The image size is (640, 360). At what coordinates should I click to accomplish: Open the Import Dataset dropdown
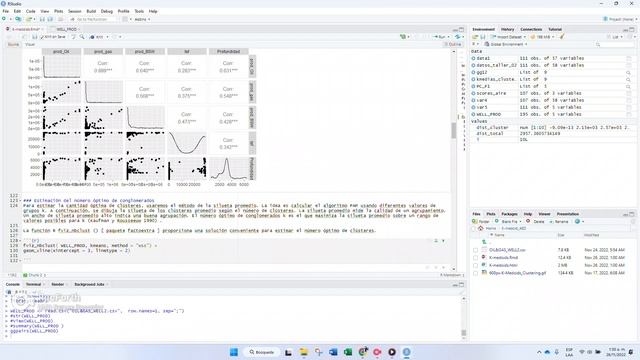[508, 37]
